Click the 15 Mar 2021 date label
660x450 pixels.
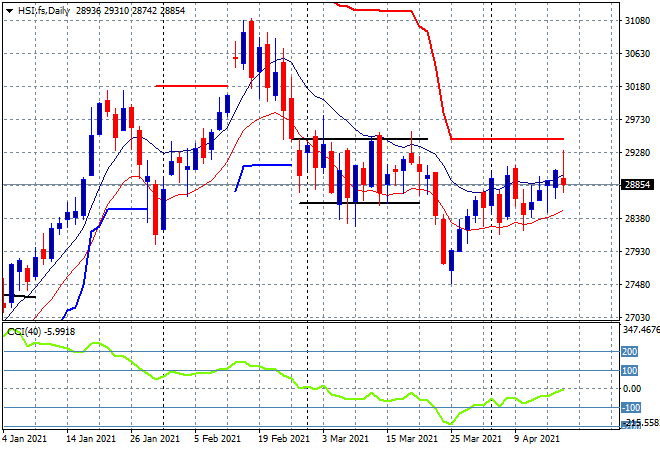[412, 439]
